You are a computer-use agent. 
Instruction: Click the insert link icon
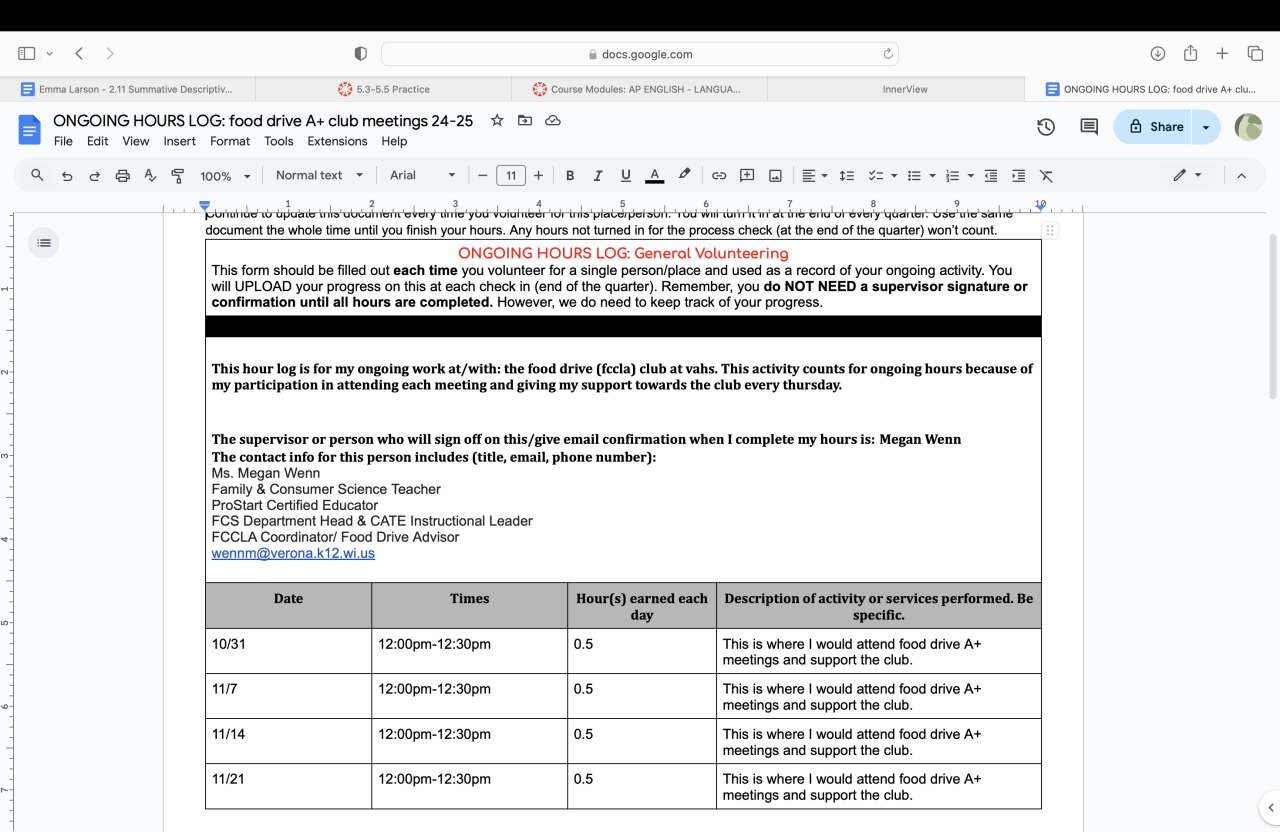[x=718, y=176]
